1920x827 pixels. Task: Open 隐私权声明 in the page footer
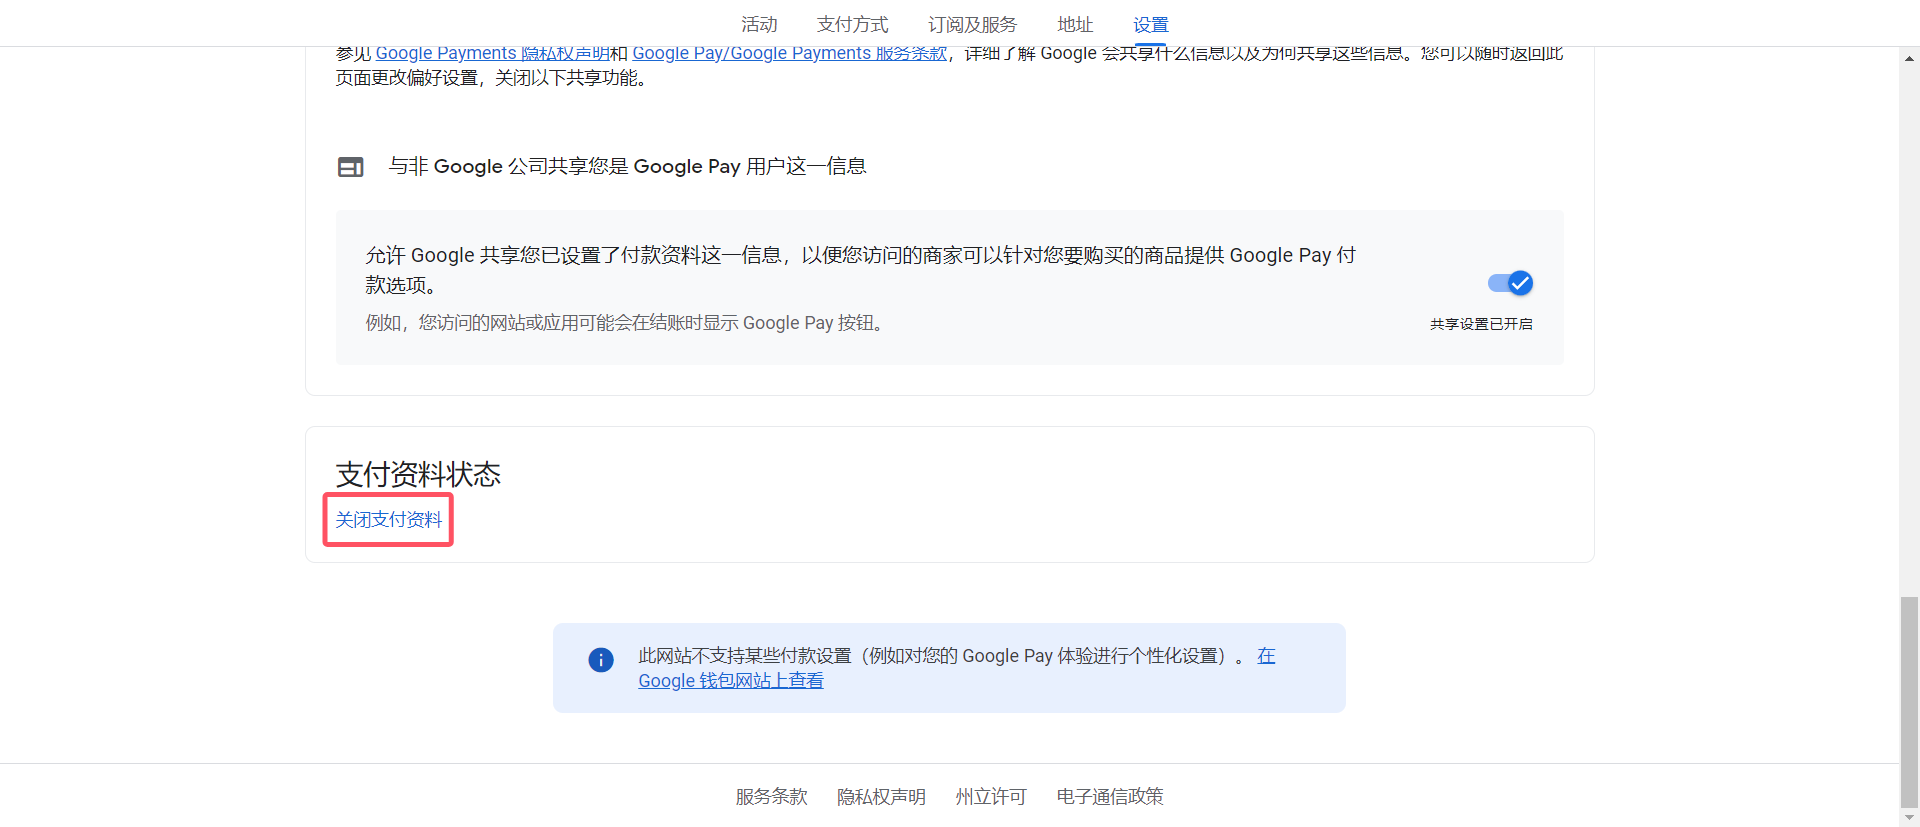pos(881,797)
